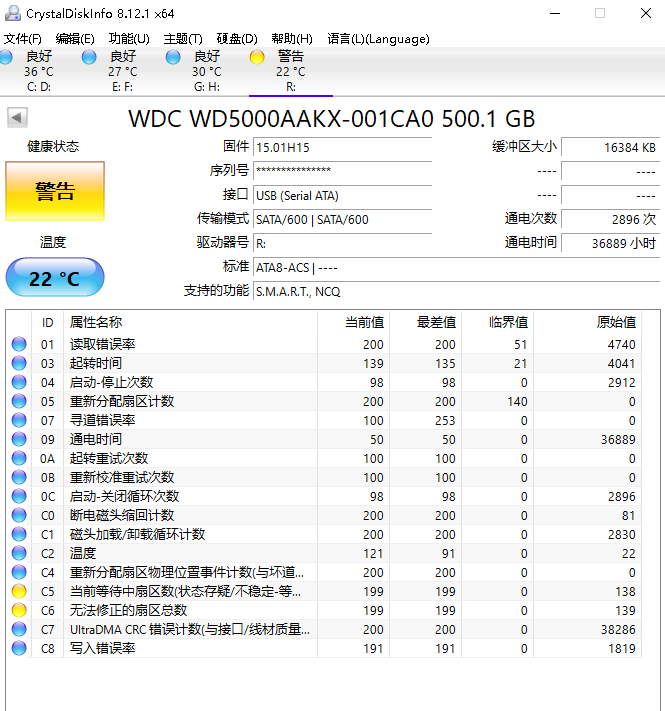Click status orb for attribute 07 寻道错误率

coord(19,420)
